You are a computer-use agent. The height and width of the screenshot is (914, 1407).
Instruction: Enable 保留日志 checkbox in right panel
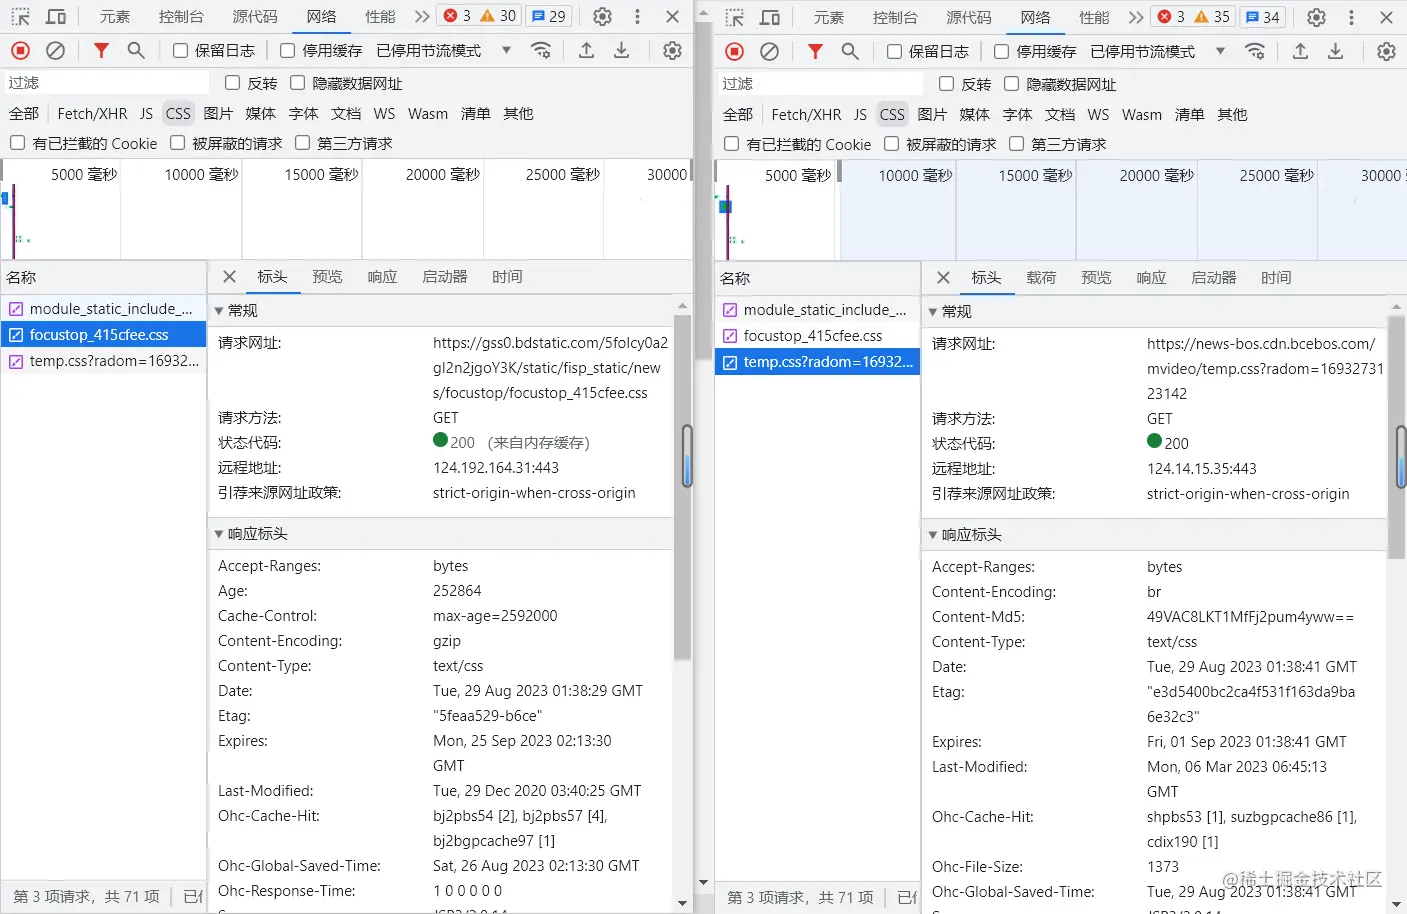point(894,51)
